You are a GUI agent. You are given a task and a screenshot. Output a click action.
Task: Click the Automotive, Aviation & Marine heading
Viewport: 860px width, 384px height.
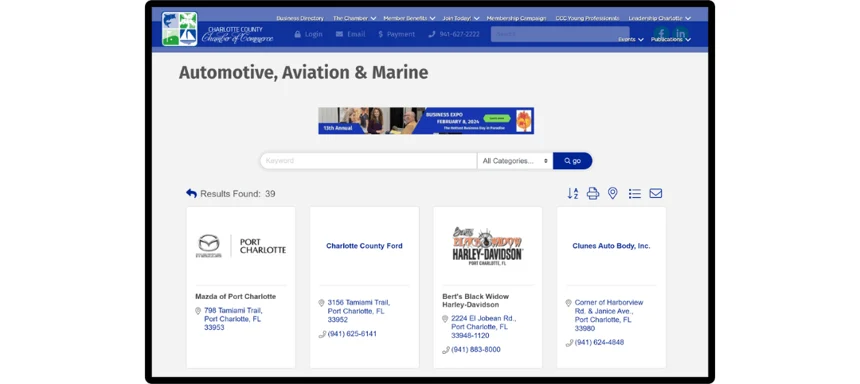(303, 73)
